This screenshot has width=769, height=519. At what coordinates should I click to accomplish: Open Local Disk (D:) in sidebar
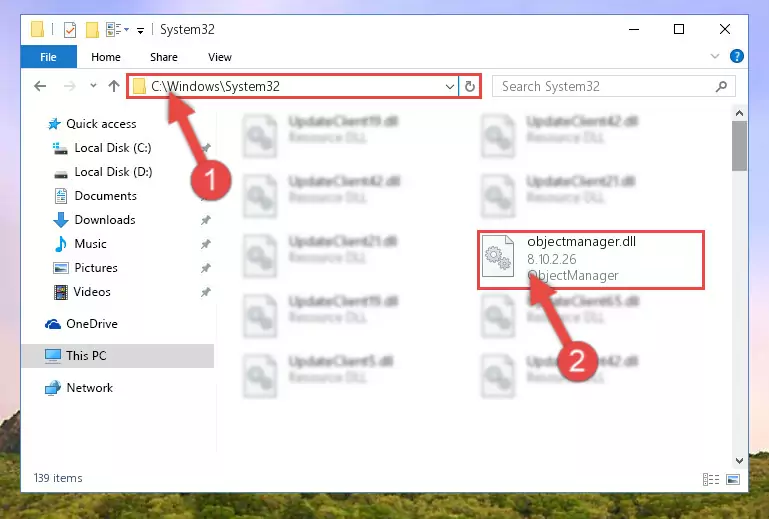point(113,172)
